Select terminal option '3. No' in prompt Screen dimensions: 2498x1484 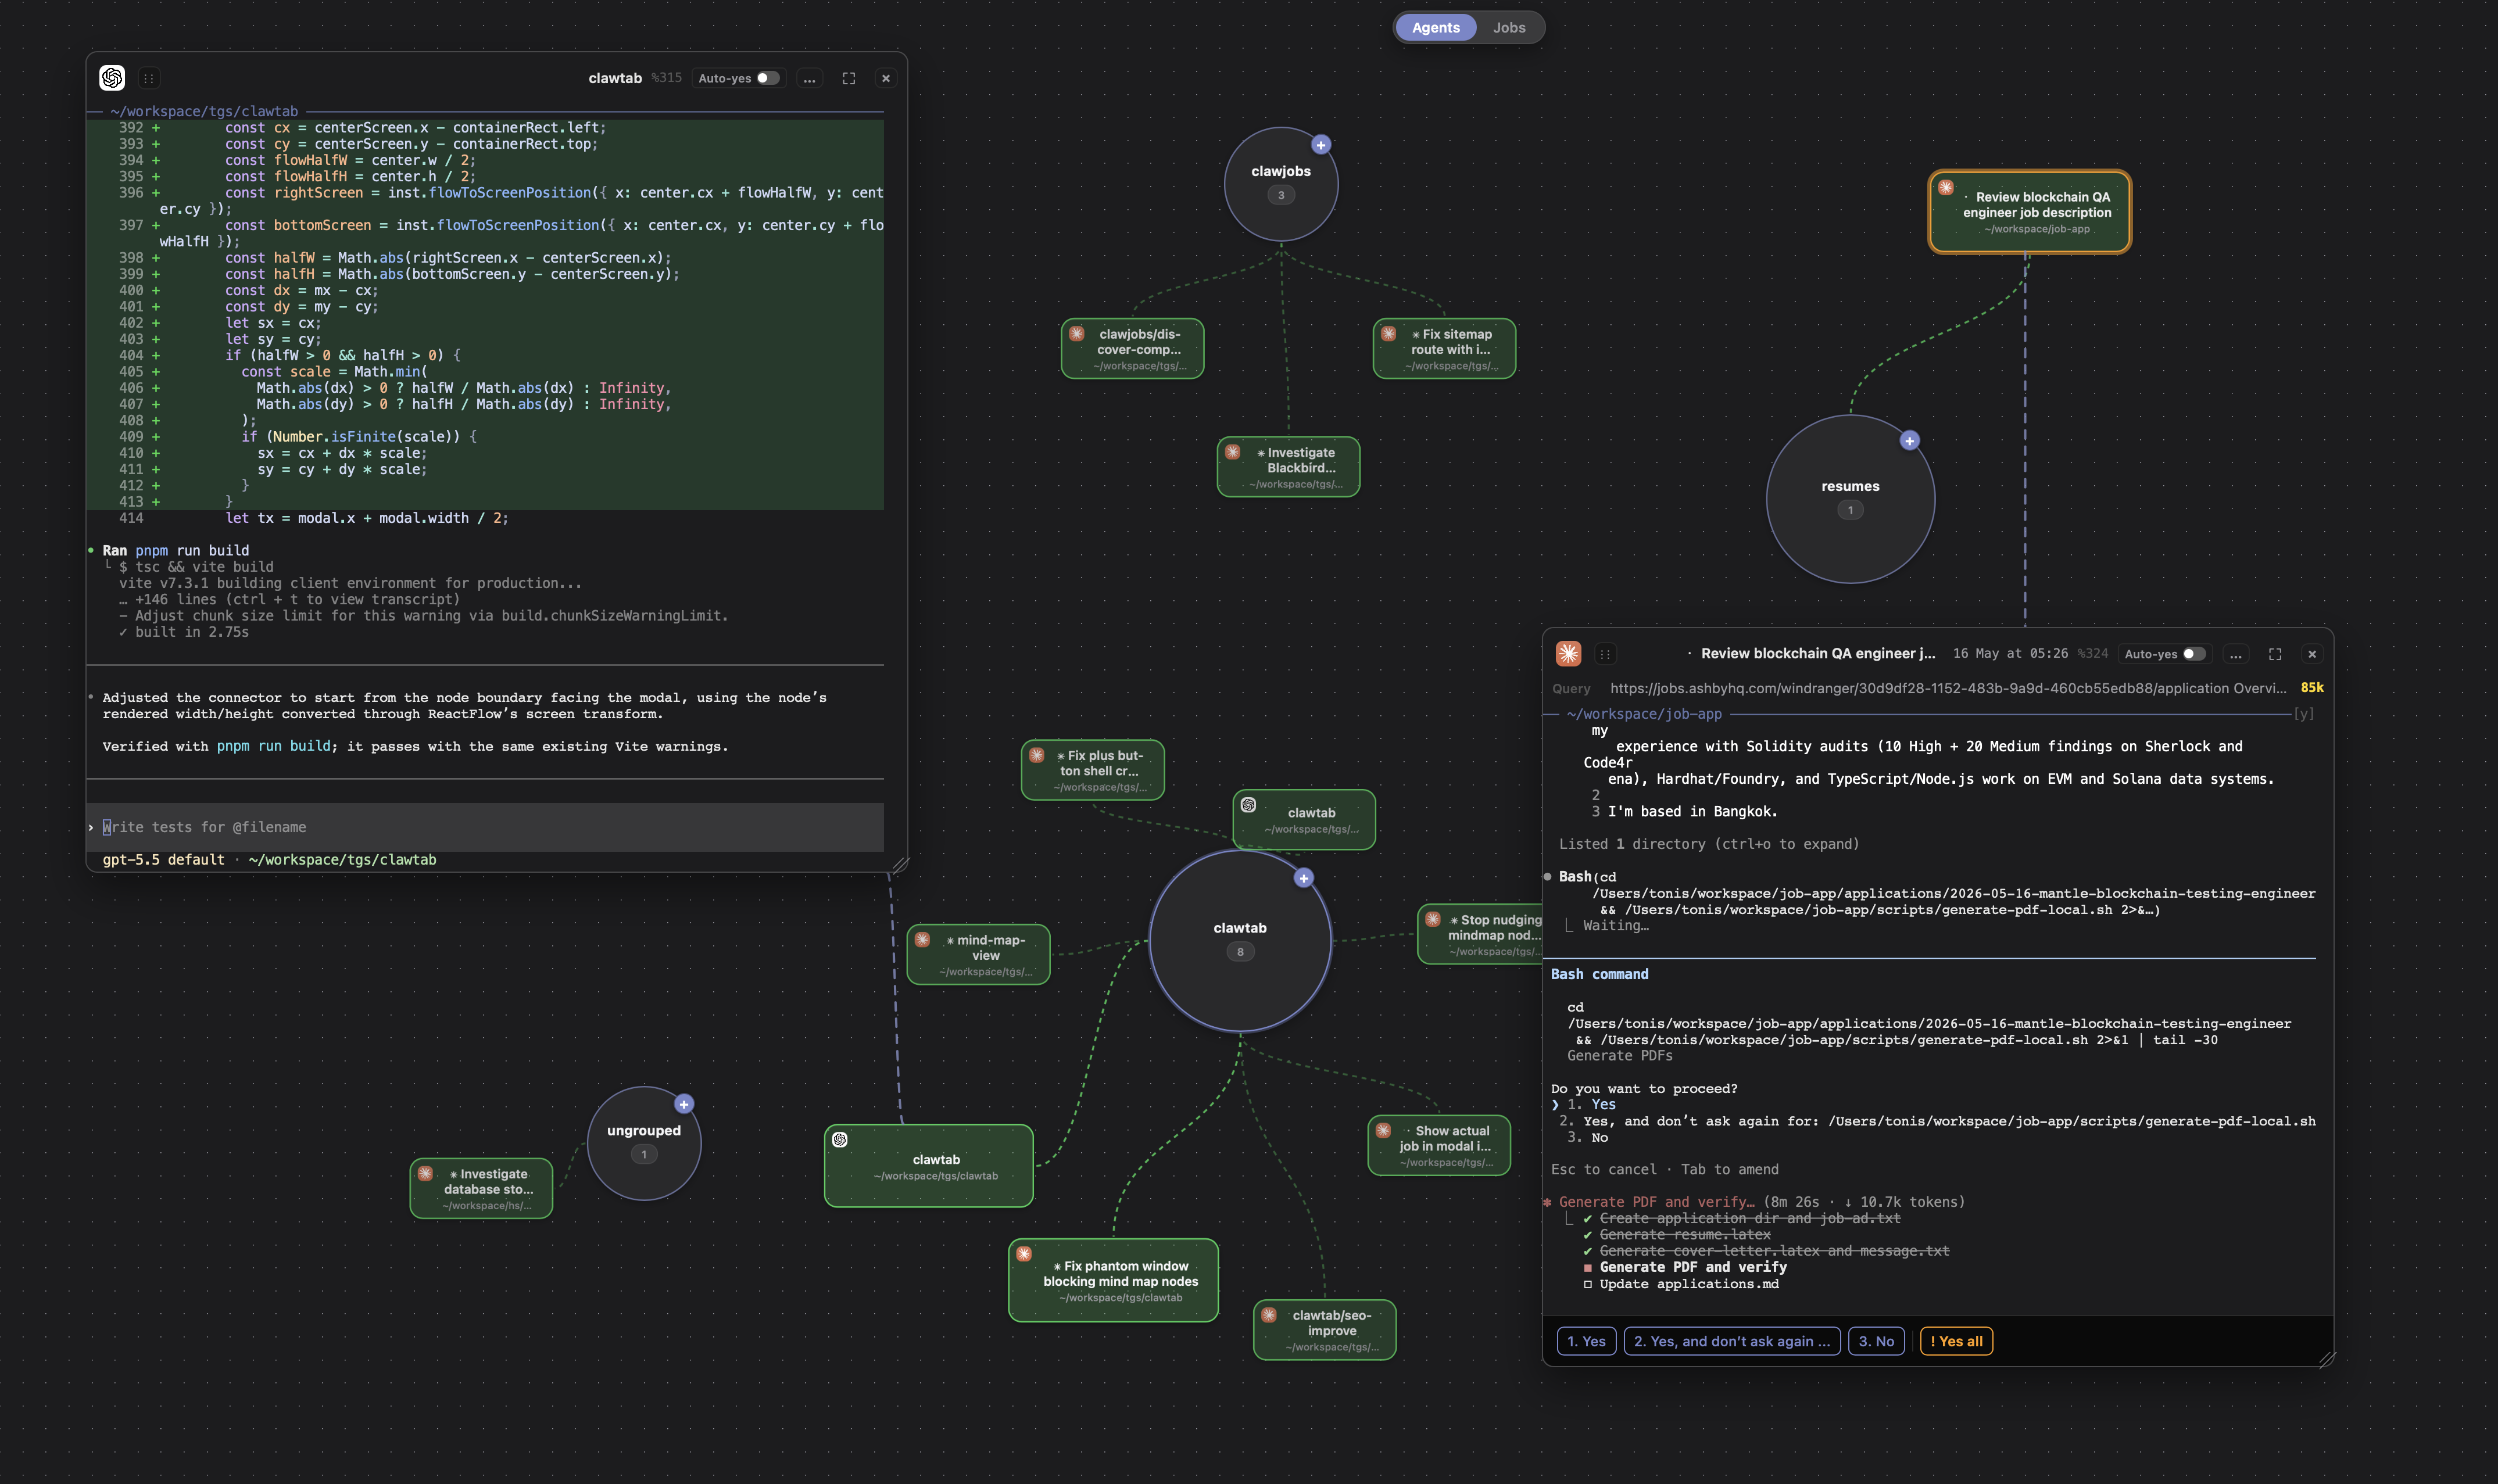click(x=1587, y=1138)
